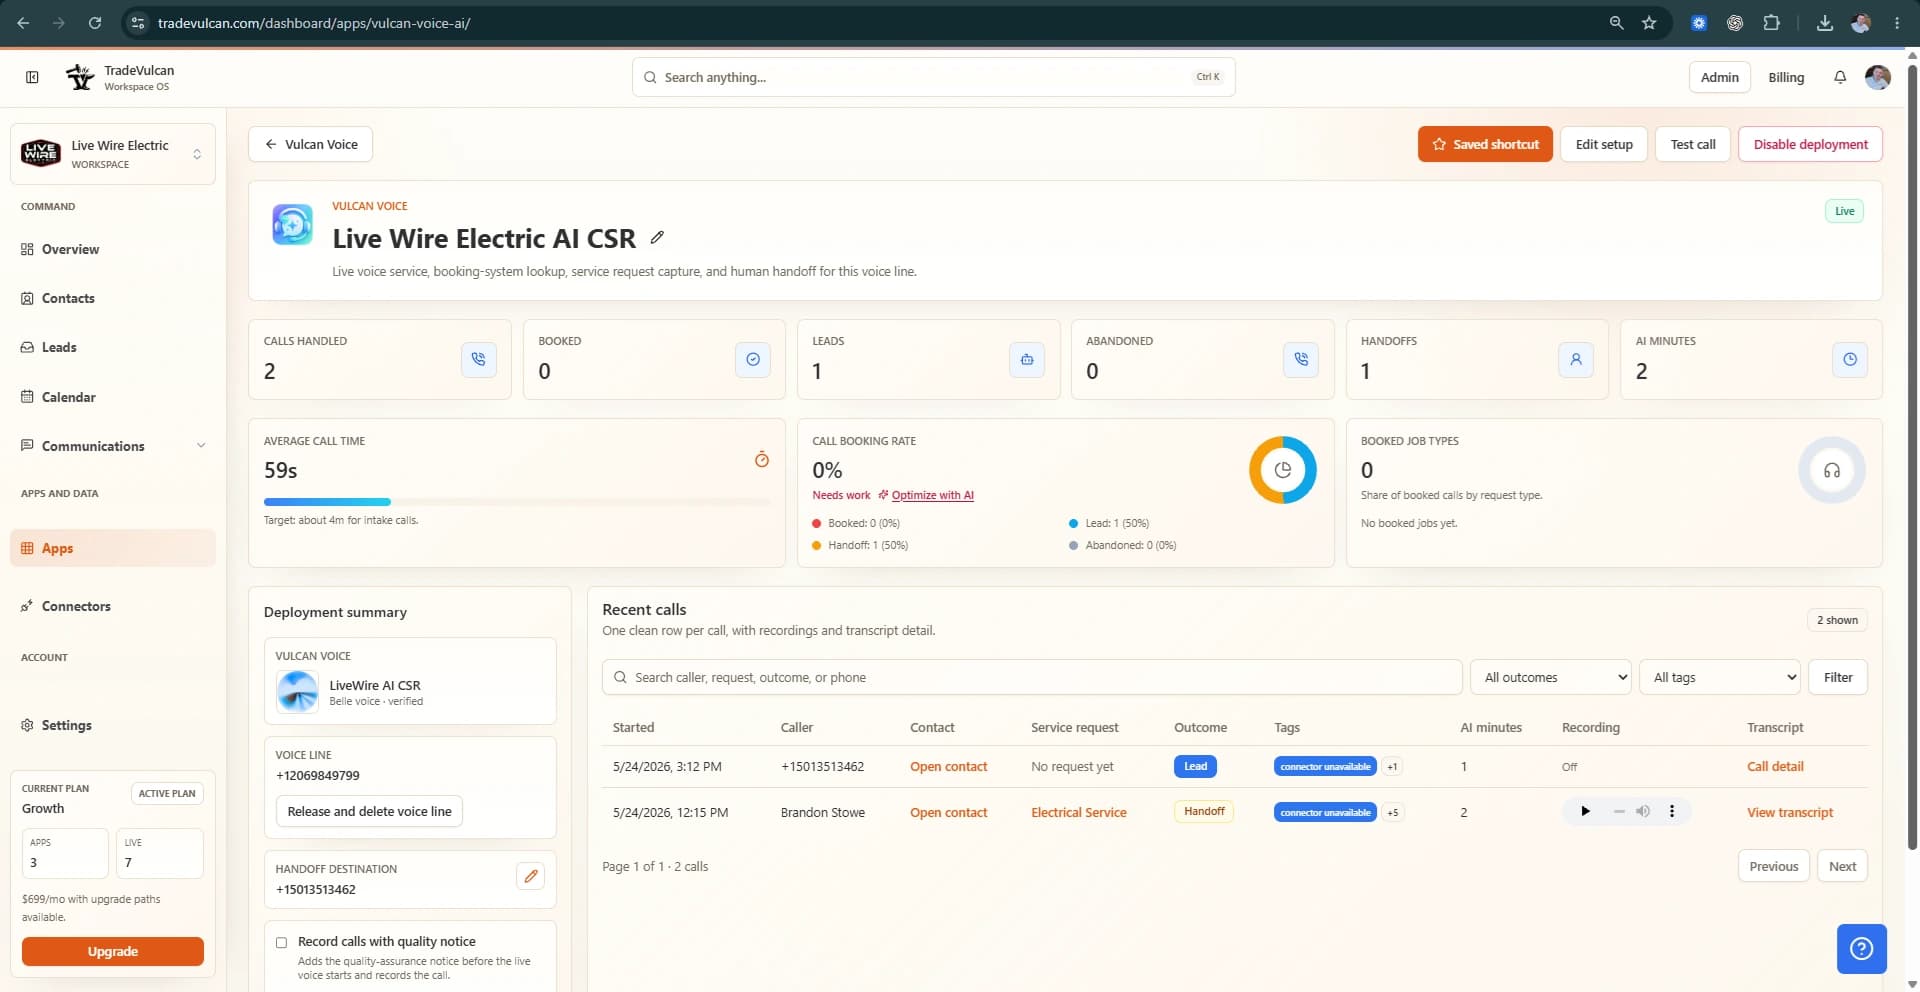Click the average call time progress bar
The image size is (1920, 992).
coord(516,502)
